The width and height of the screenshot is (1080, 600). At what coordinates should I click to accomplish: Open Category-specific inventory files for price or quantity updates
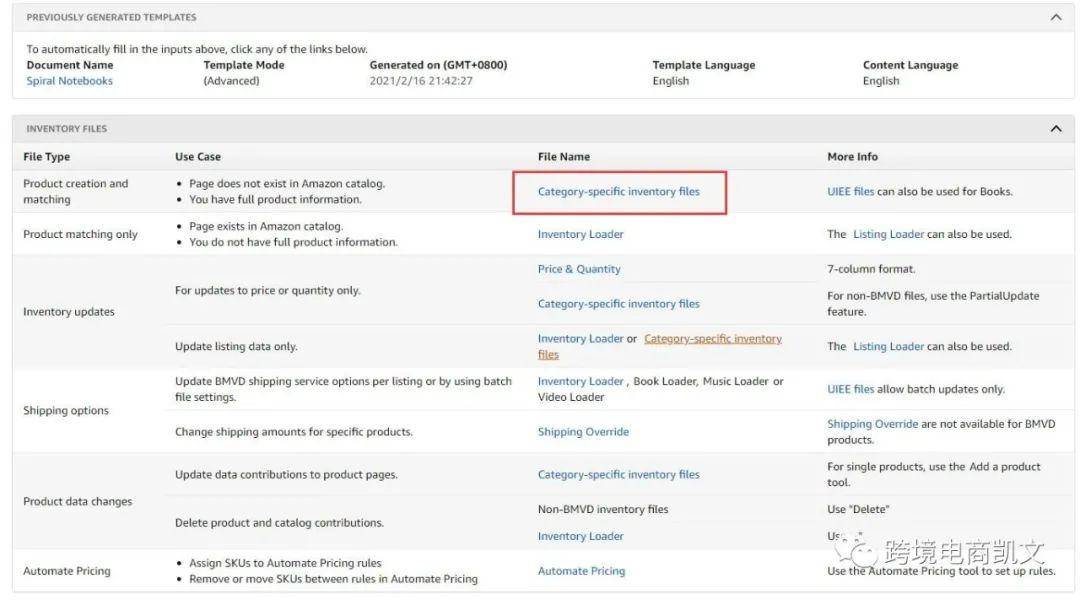coord(618,304)
